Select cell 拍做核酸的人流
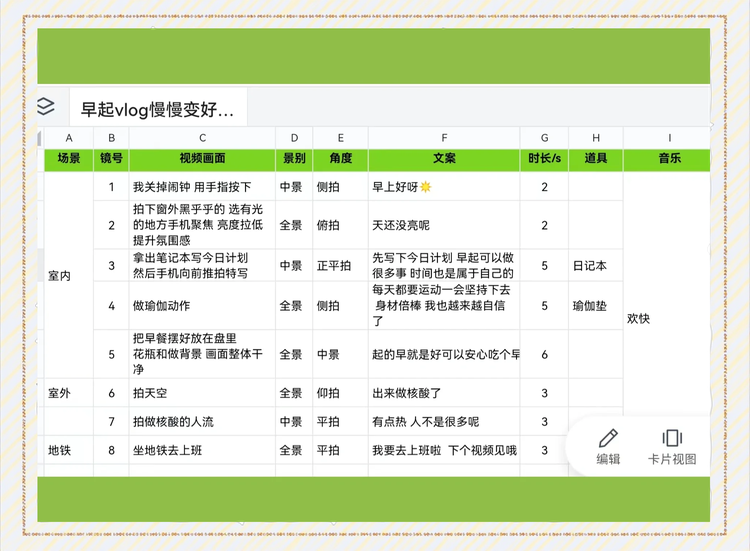This screenshot has width=750, height=551. tap(202, 421)
